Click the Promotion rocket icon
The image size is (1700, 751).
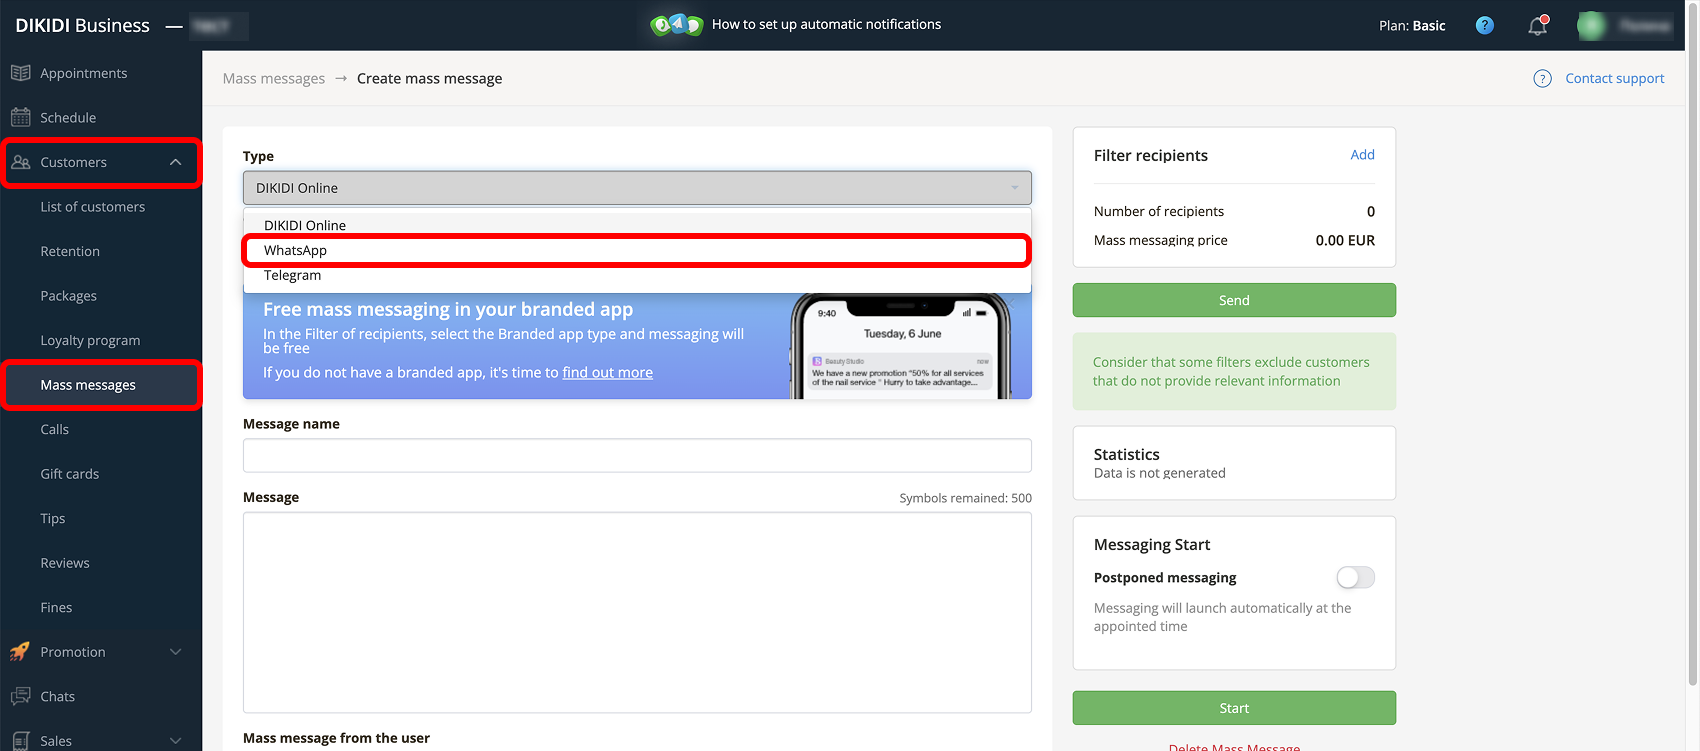[x=20, y=652]
